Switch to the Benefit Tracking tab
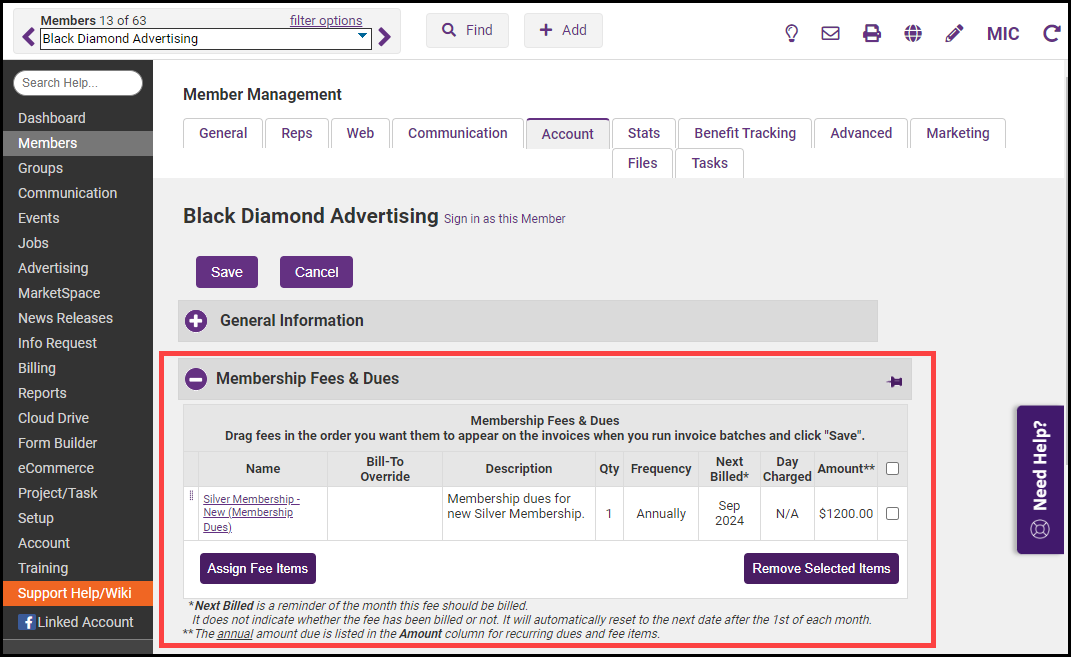The height and width of the screenshot is (657, 1071). tap(745, 133)
